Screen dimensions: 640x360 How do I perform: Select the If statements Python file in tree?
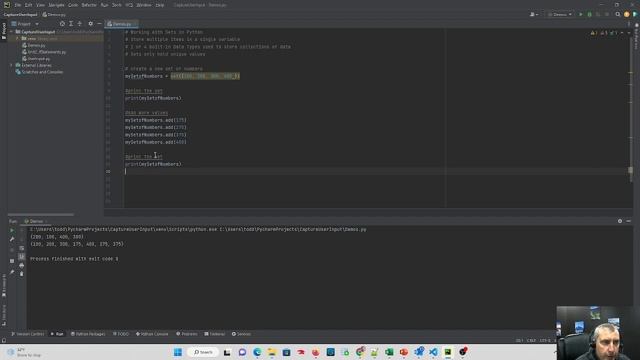[x=44, y=52]
